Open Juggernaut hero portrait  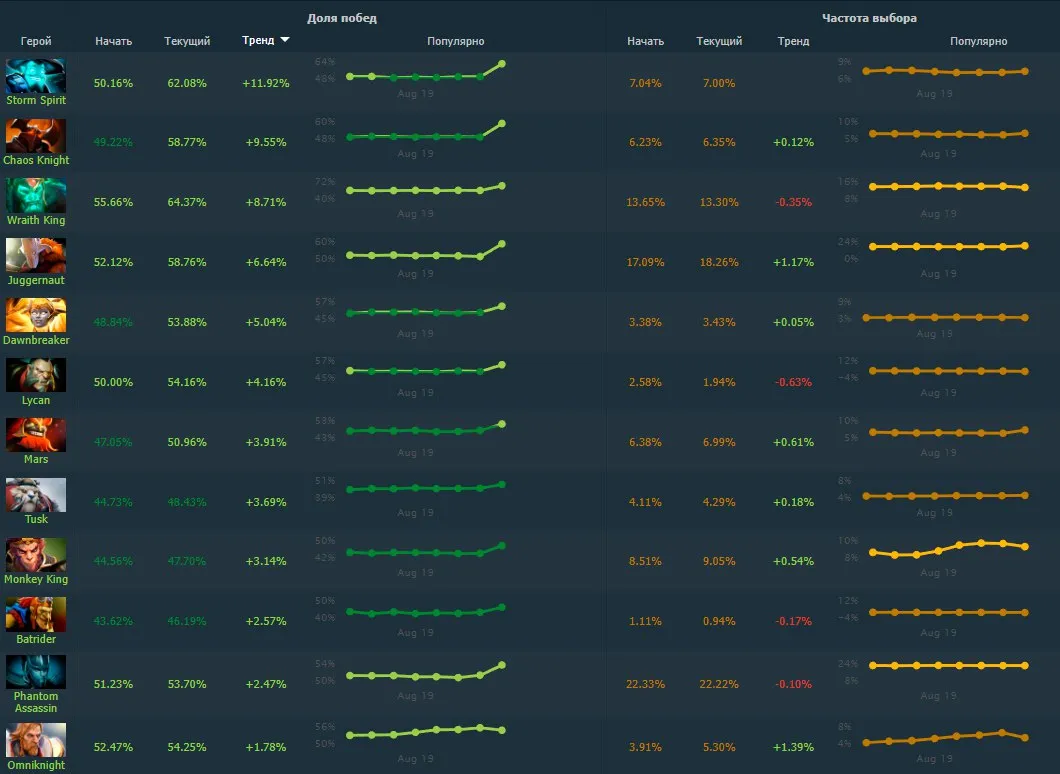pos(36,256)
